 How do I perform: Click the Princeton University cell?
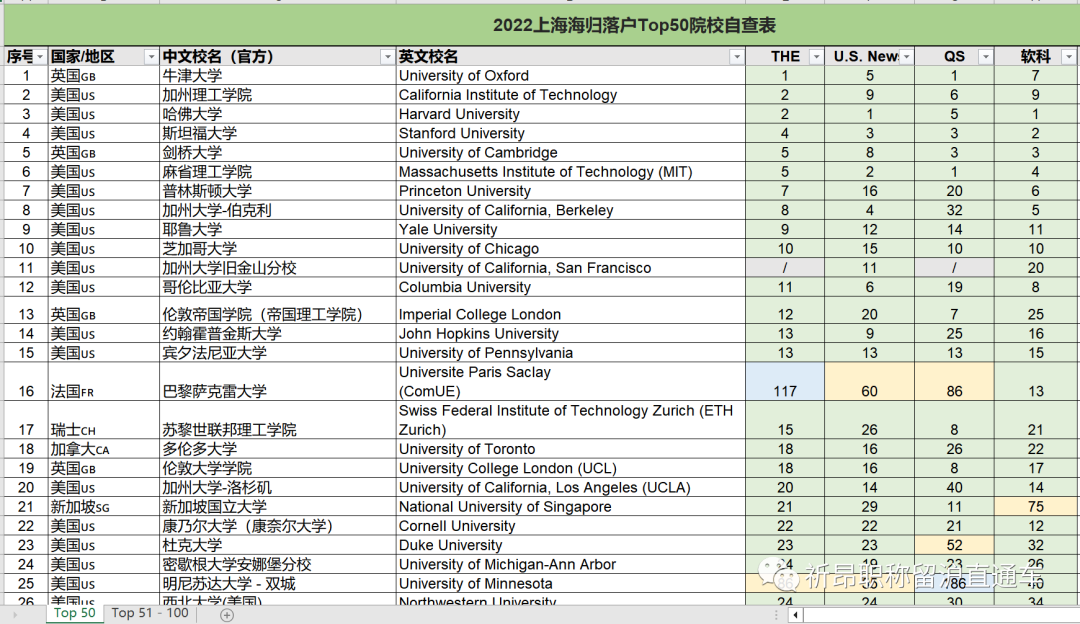[x=571, y=191]
